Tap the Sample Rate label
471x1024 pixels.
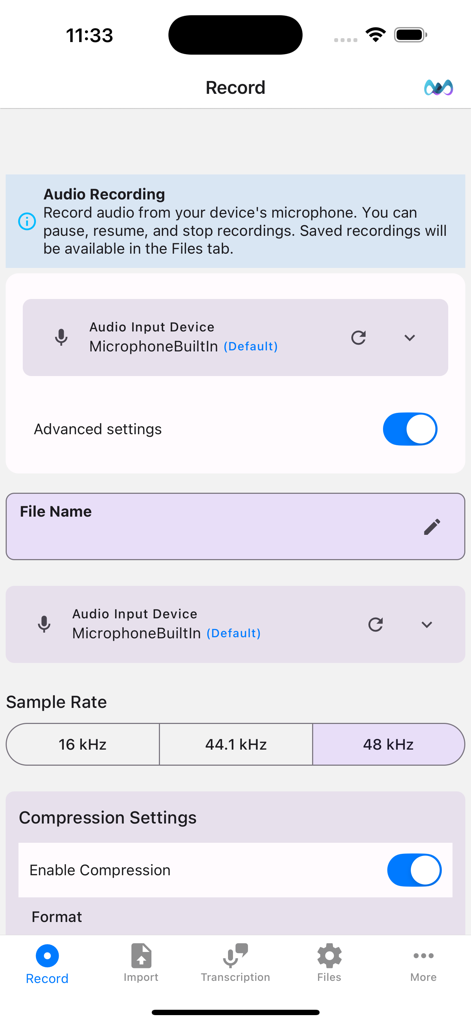(x=56, y=702)
